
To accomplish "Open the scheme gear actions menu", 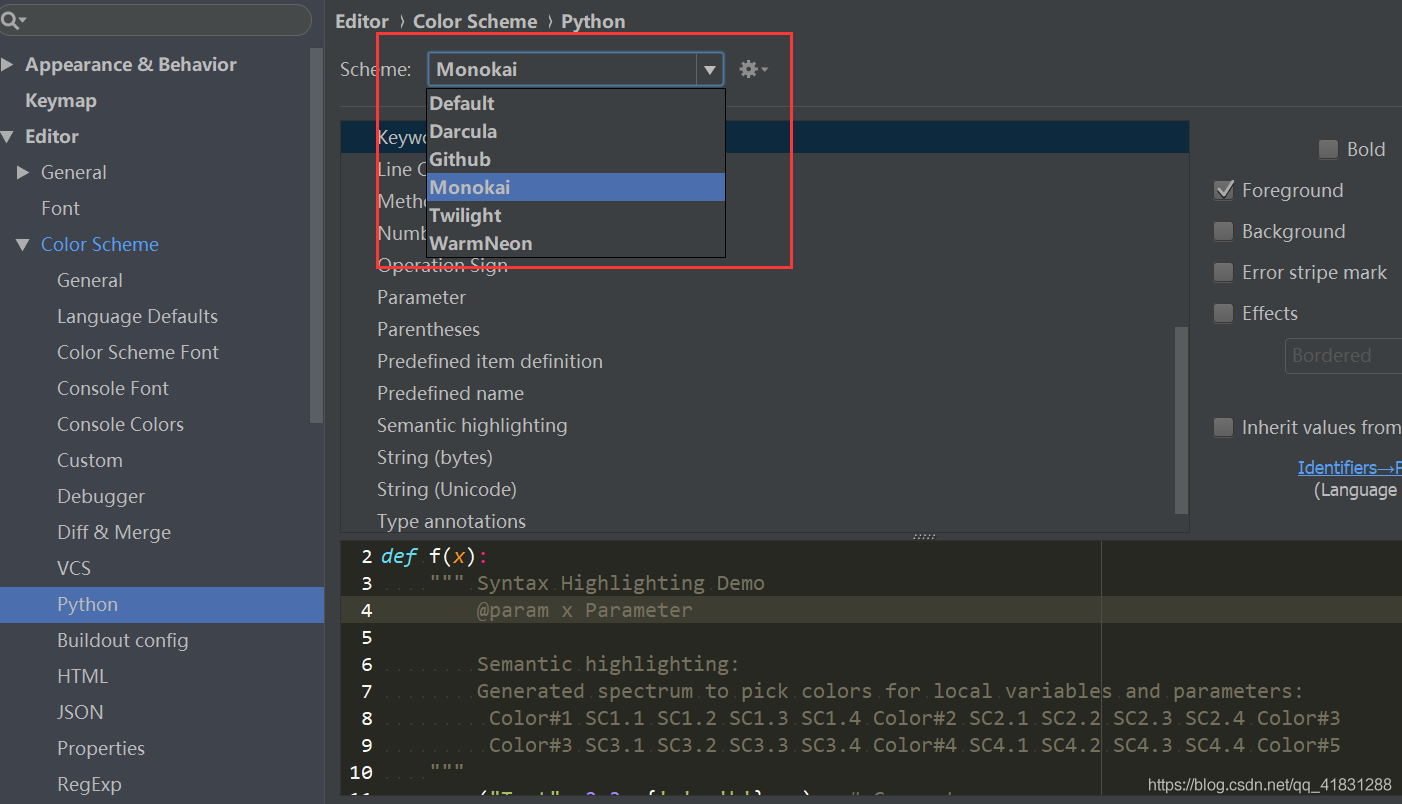I will (753, 69).
